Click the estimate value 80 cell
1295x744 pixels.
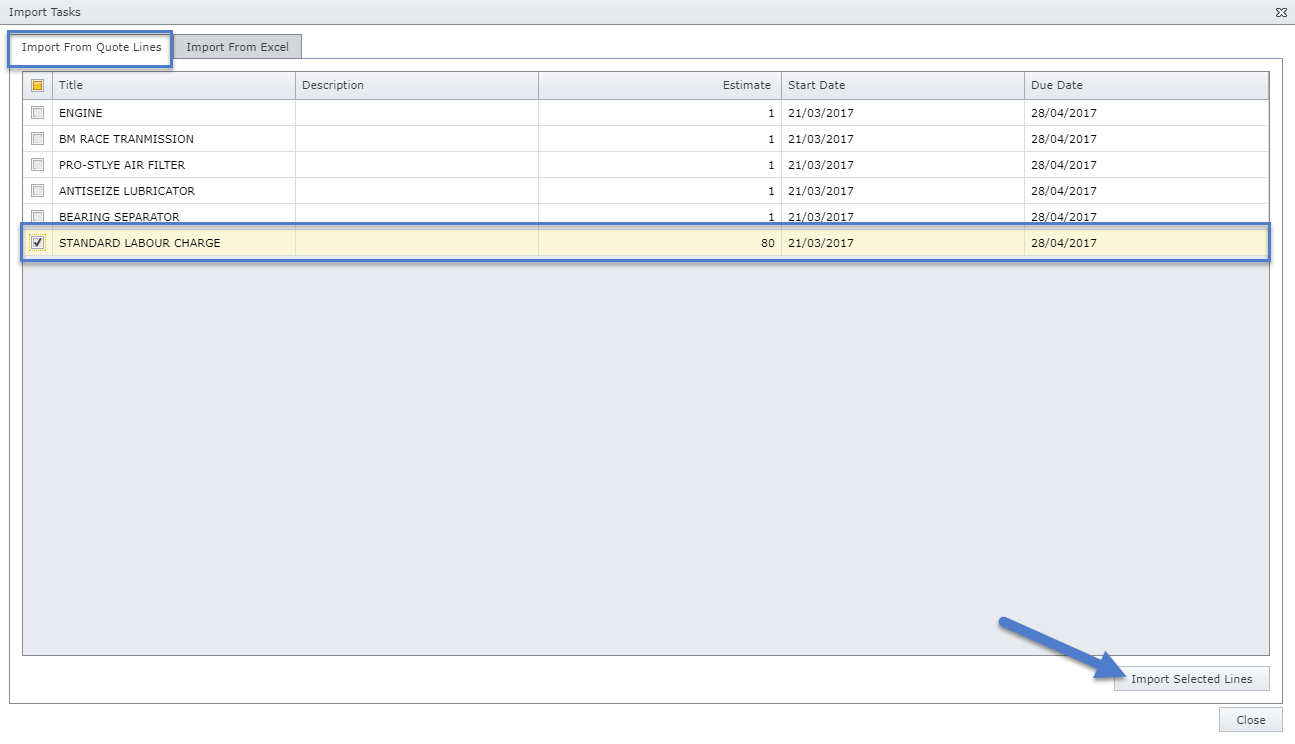pyautogui.click(x=660, y=243)
